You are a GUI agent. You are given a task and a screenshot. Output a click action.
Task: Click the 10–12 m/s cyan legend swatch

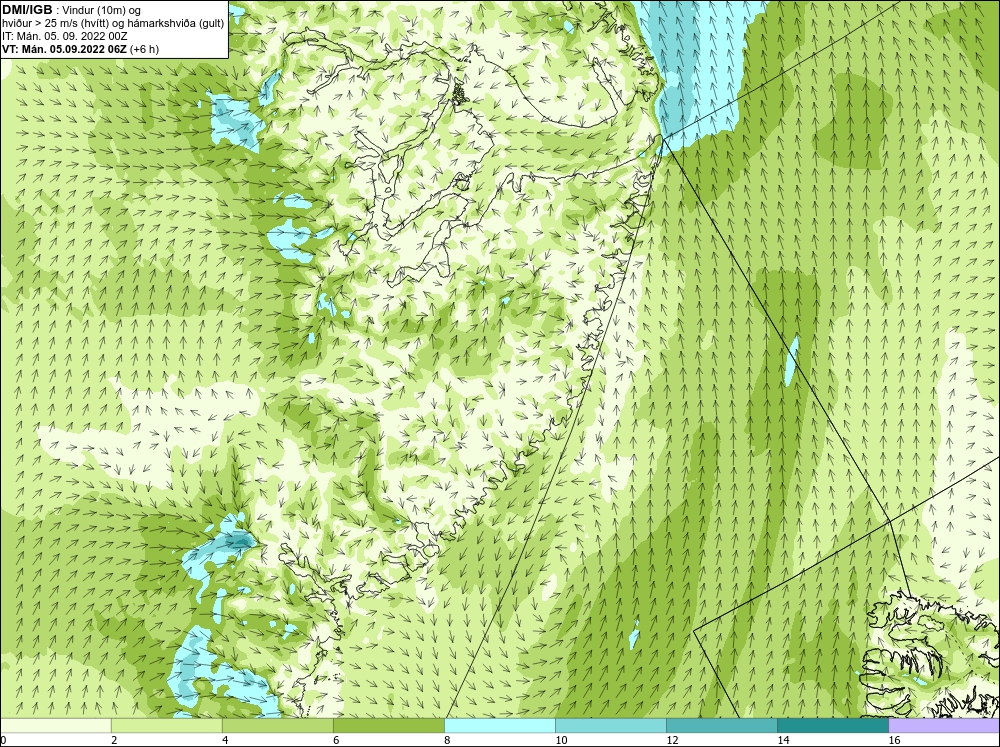pos(610,726)
